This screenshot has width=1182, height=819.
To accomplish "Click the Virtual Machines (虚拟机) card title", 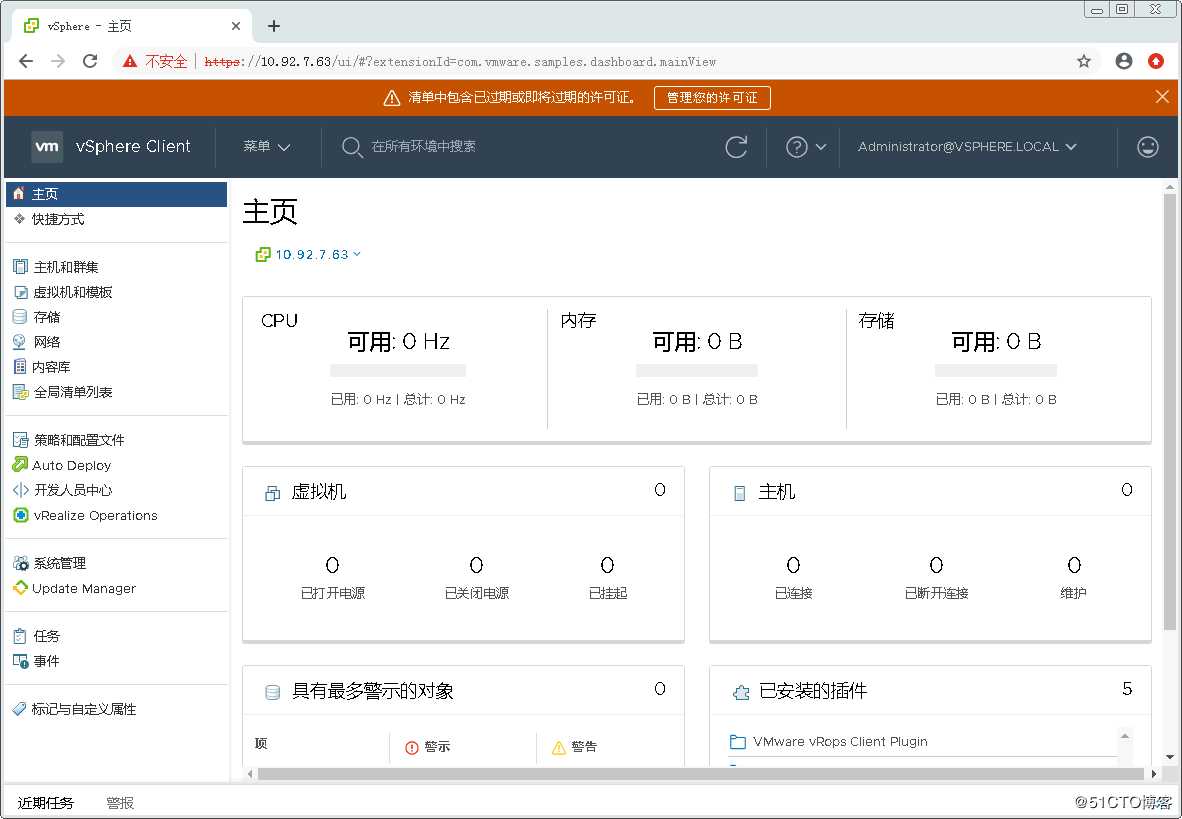I will [318, 492].
